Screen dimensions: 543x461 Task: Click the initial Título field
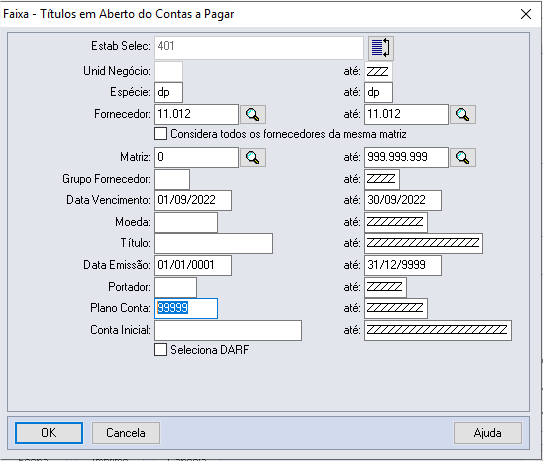[x=213, y=243]
